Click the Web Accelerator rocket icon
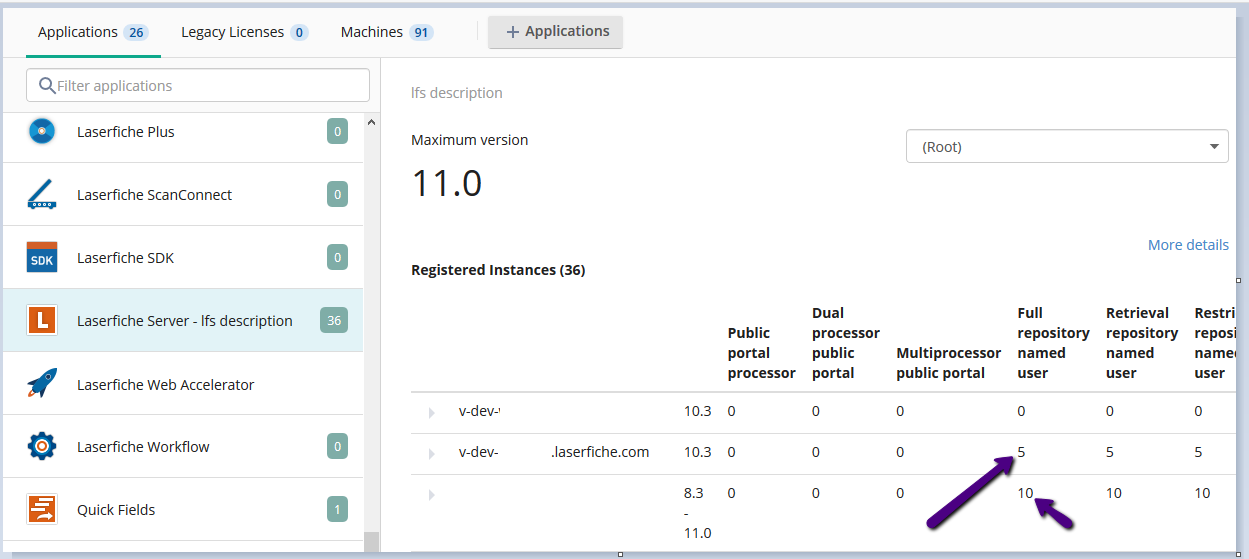The width and height of the screenshot is (1249, 559). 42,384
